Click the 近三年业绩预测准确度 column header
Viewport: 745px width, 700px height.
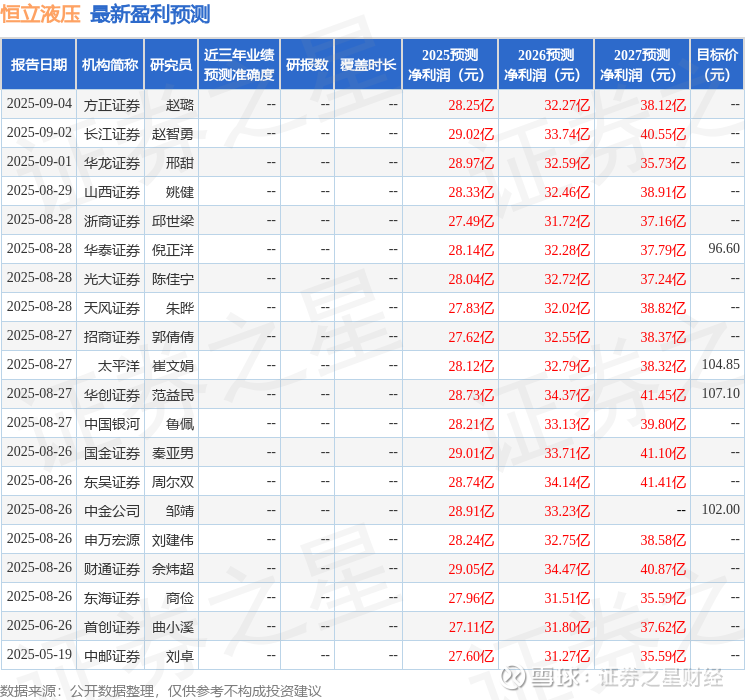239,65
